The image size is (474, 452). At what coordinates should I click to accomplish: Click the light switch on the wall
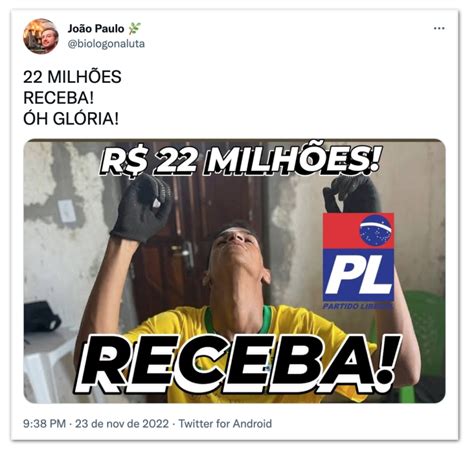coord(67,211)
